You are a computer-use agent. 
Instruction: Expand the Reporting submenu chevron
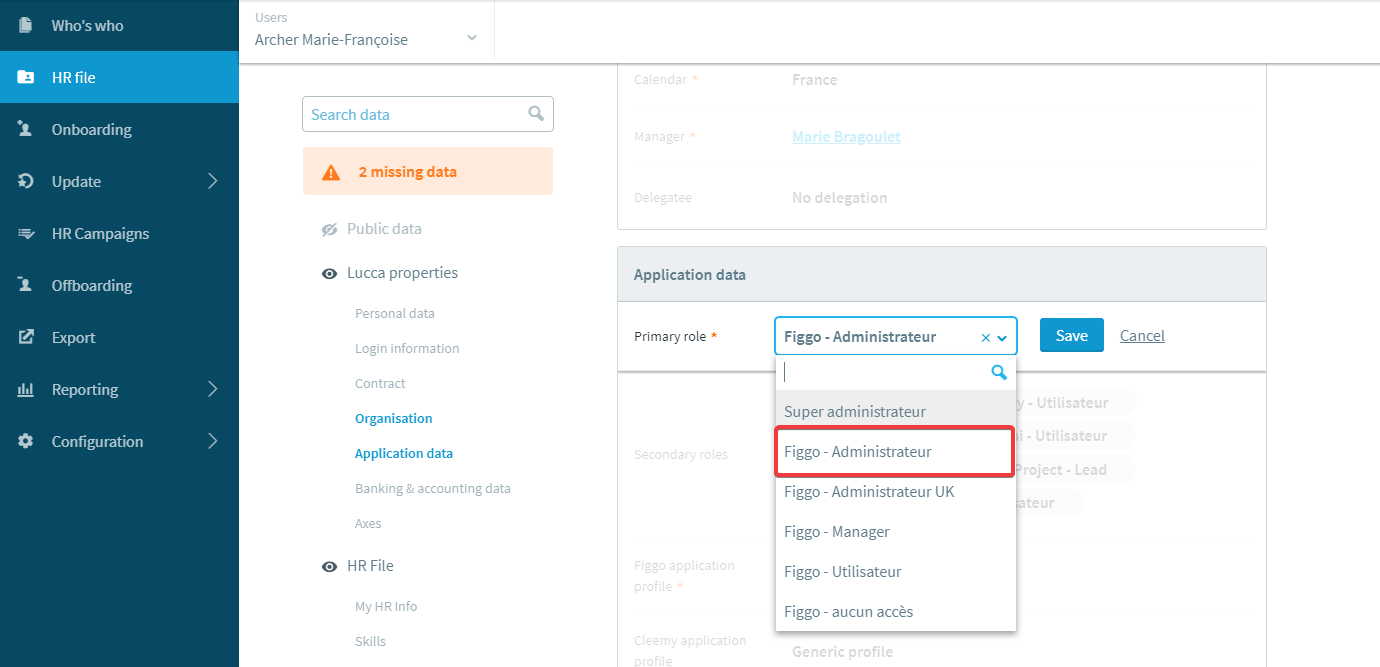[x=213, y=389]
